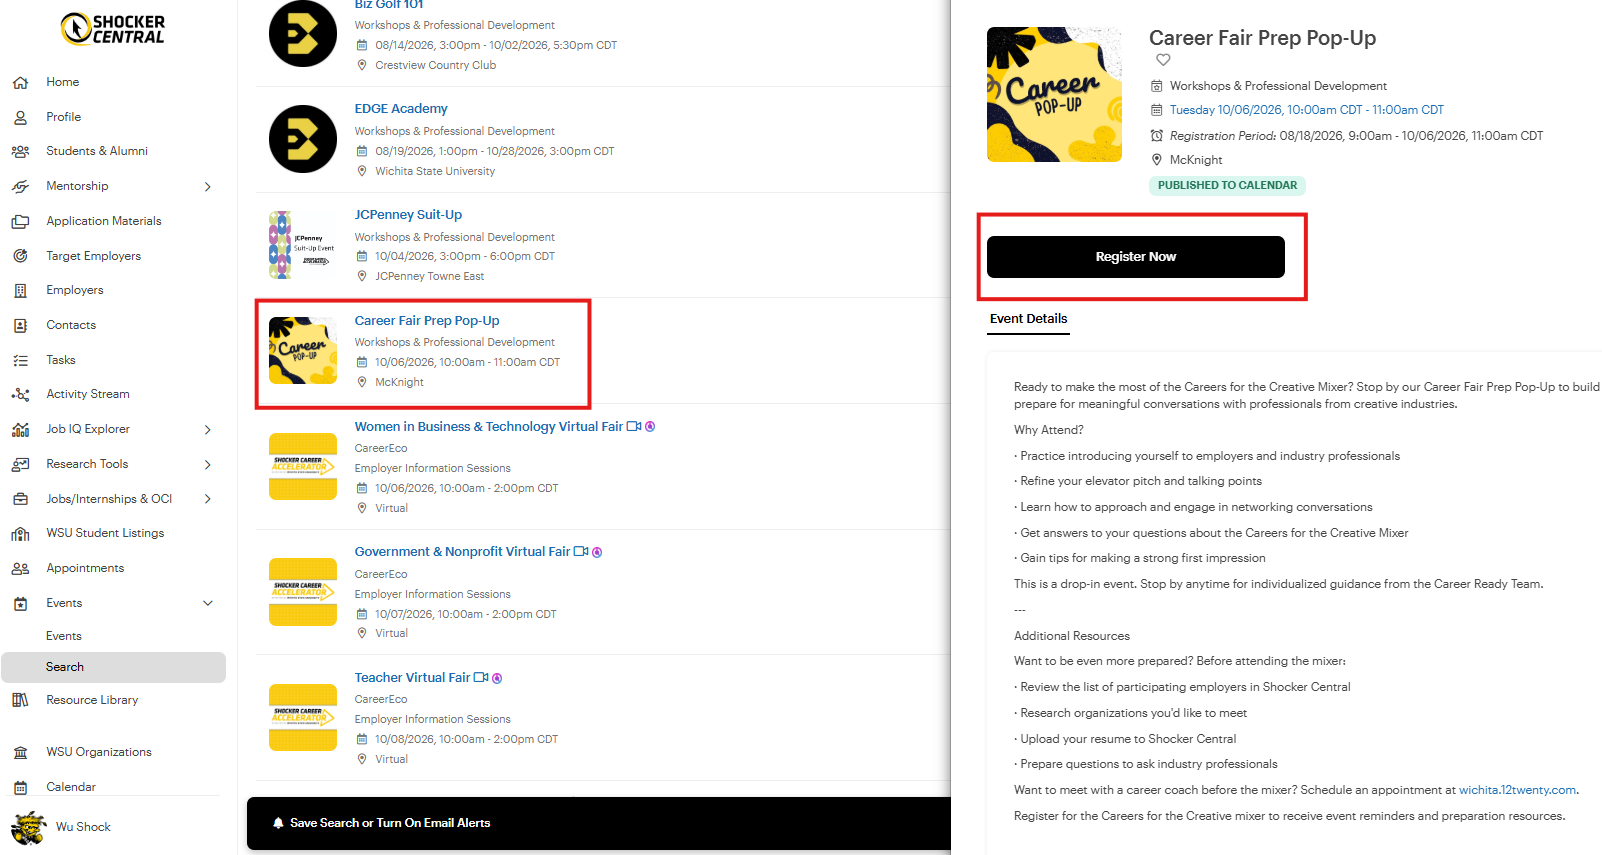
Task: Click the JCPenney Suit-Up event thumbnail
Action: click(303, 245)
